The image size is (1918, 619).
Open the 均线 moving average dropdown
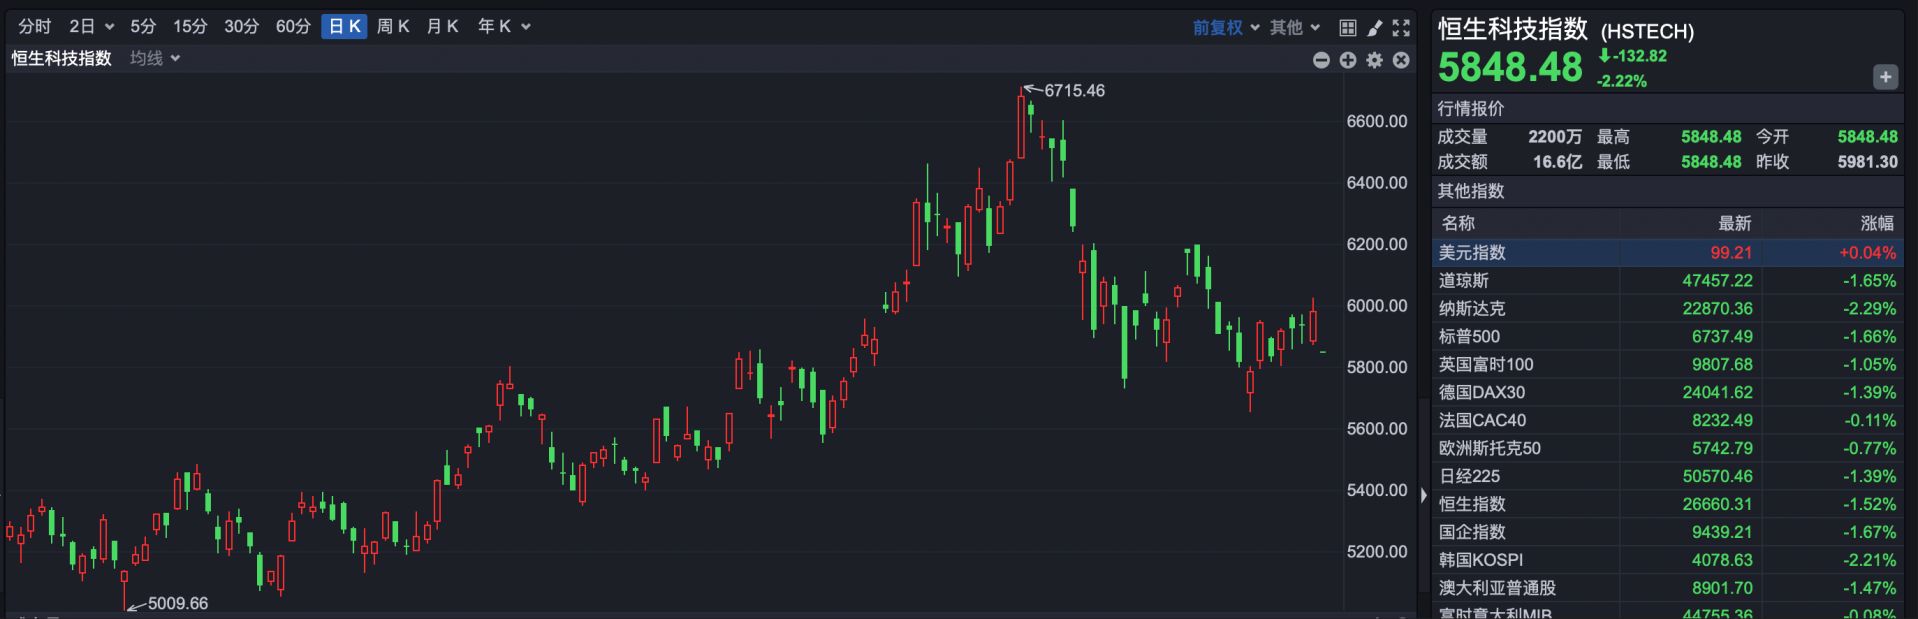[155, 58]
